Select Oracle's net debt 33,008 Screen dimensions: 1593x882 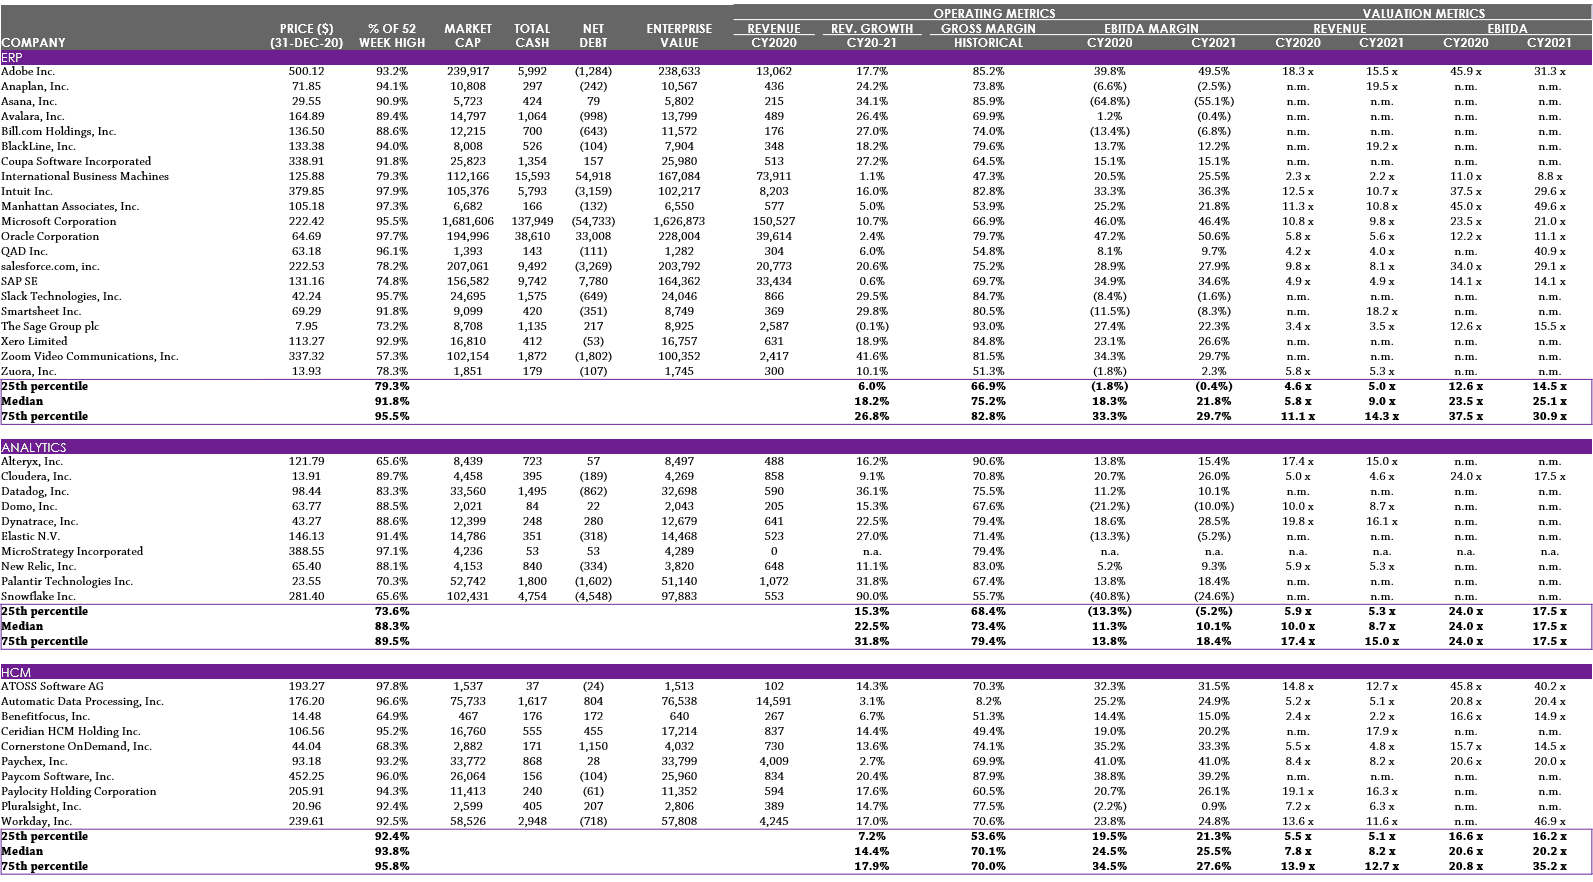tap(593, 237)
